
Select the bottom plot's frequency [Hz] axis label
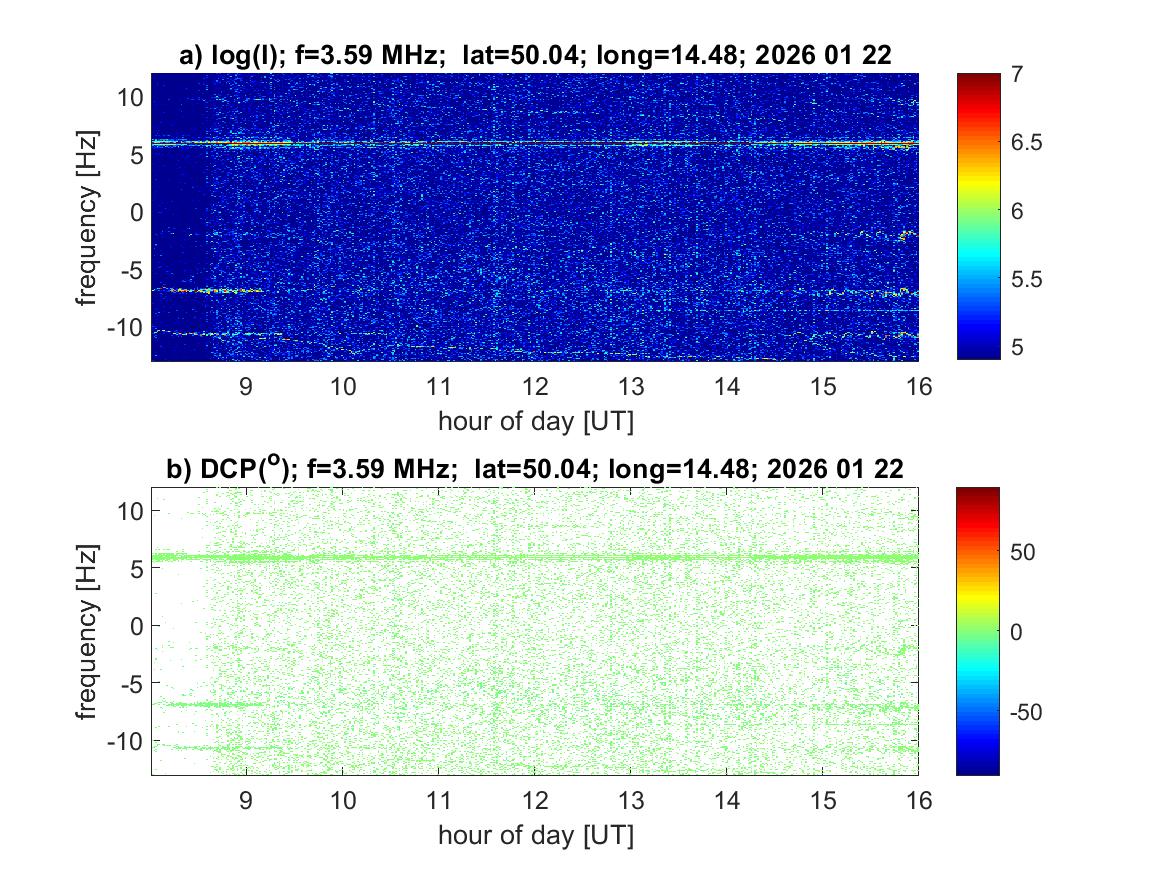click(90, 630)
